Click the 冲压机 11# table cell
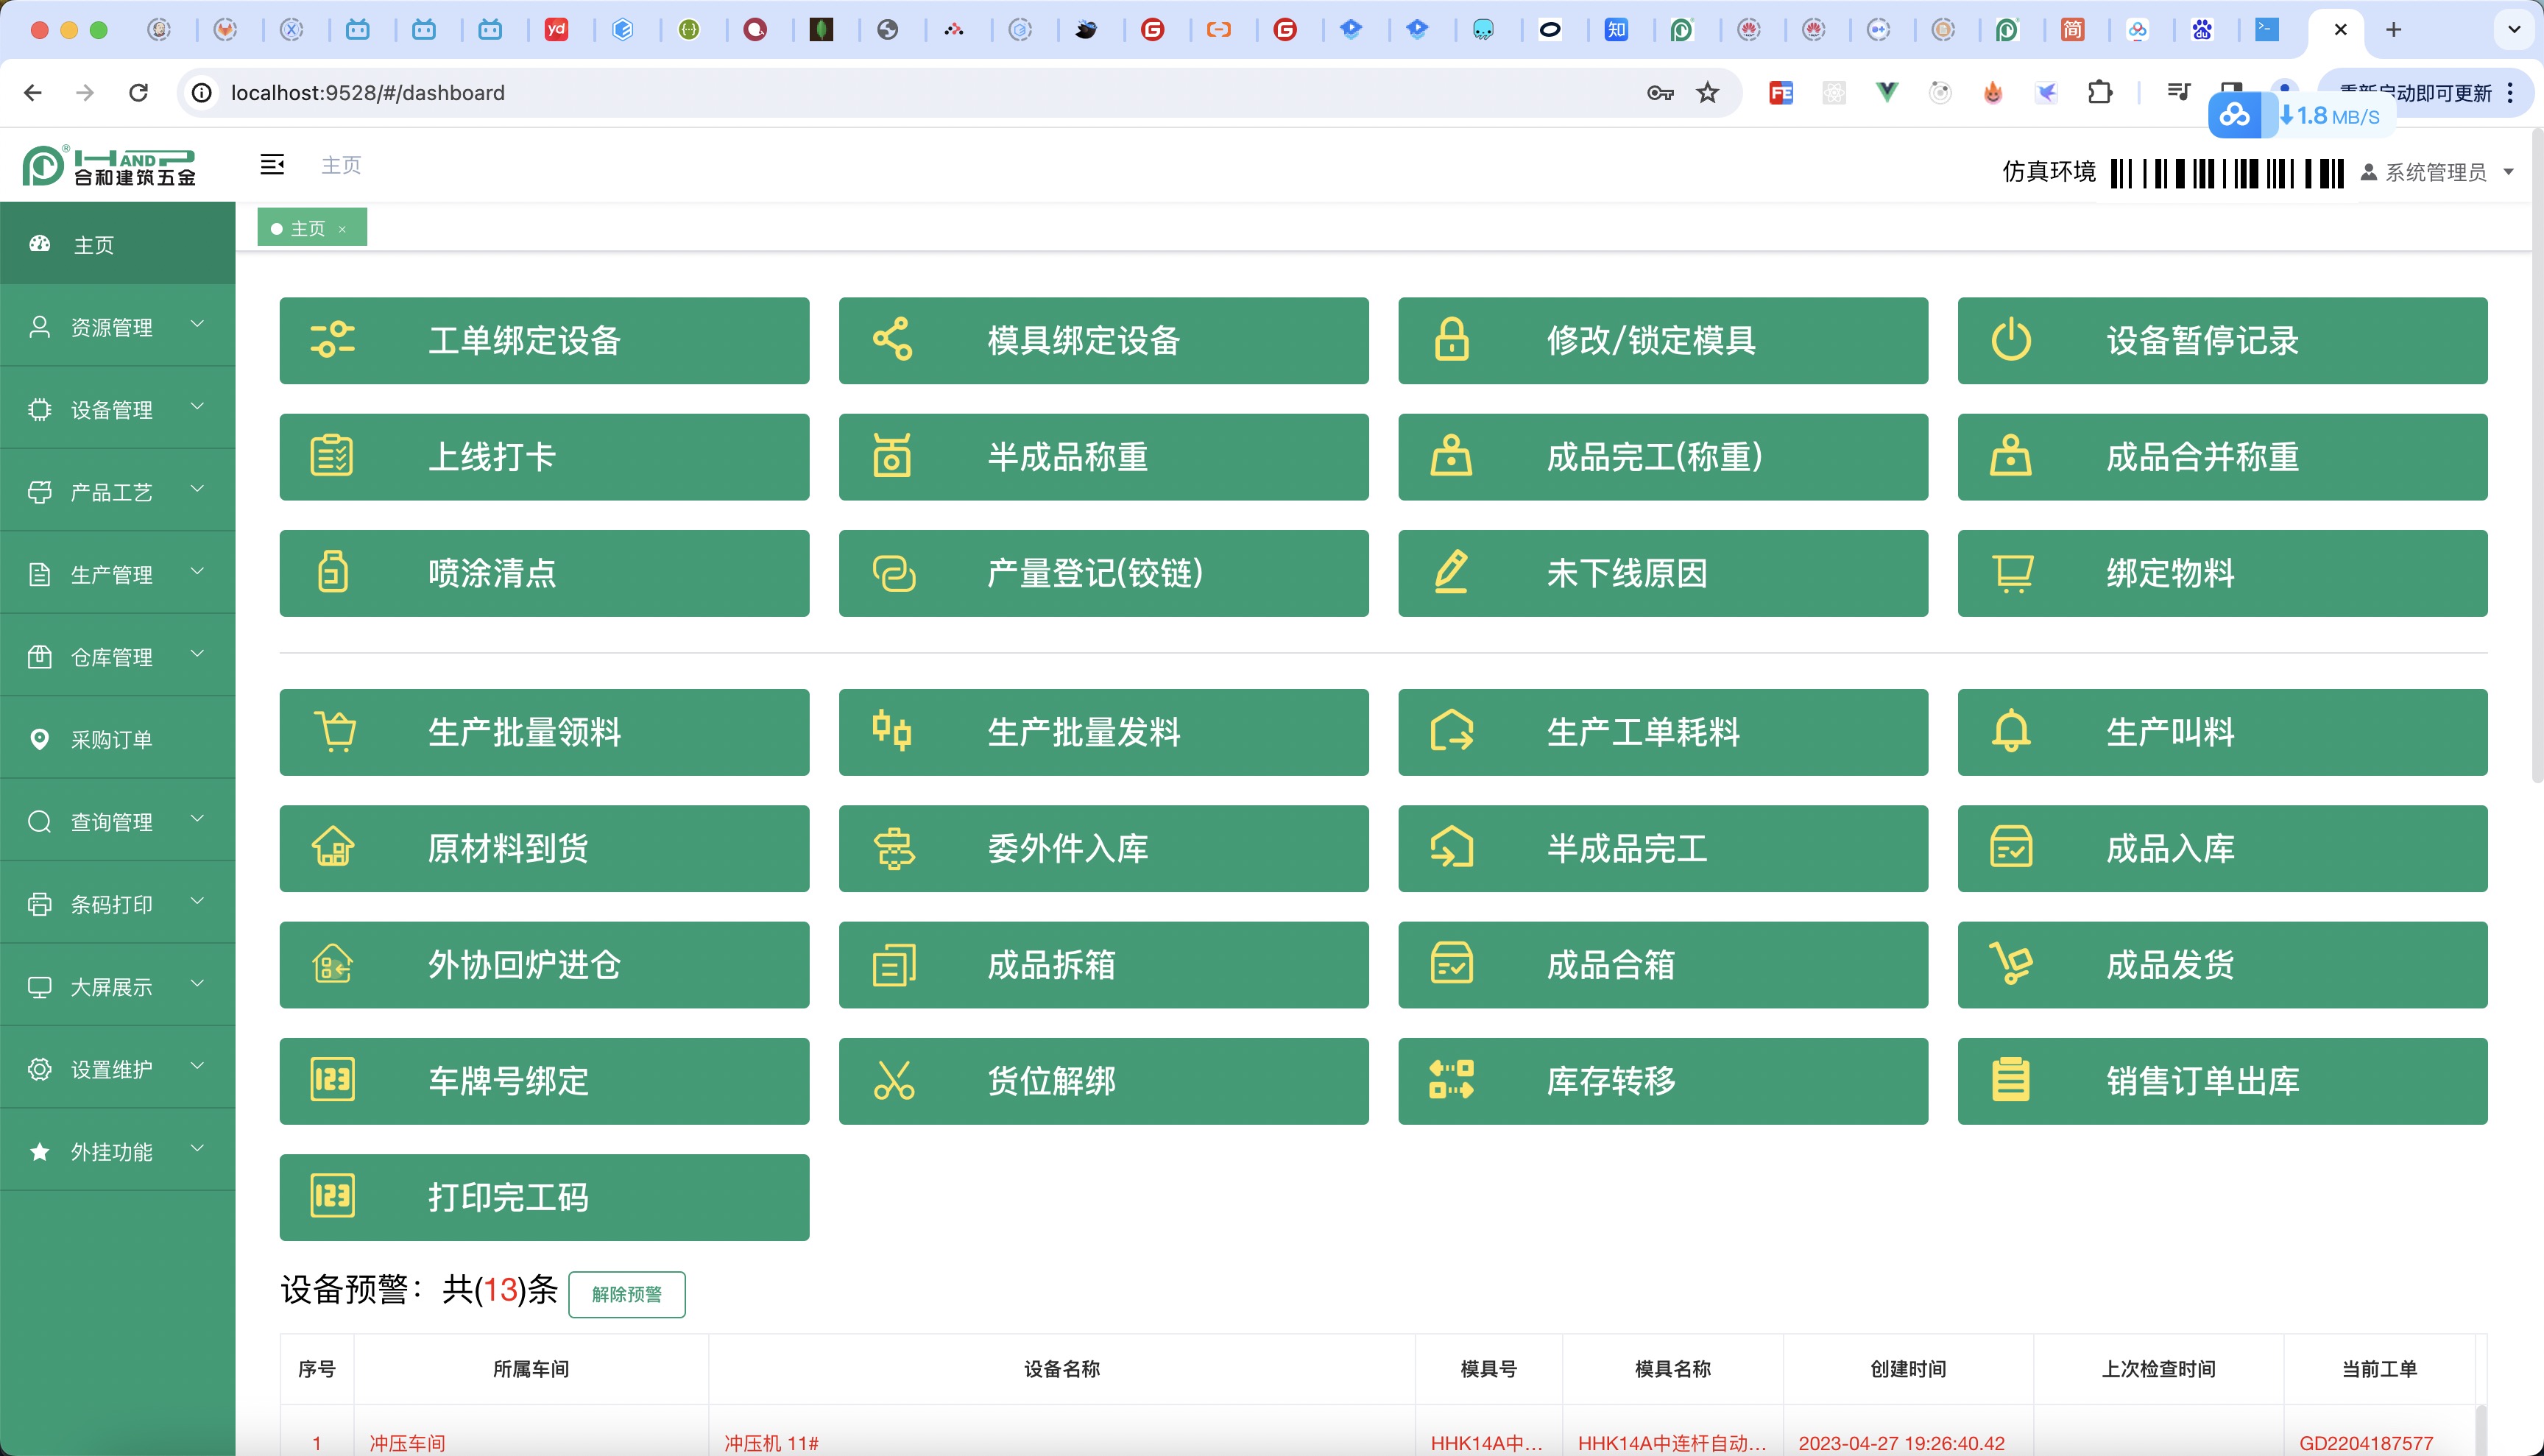This screenshot has width=2544, height=1456. [771, 1442]
